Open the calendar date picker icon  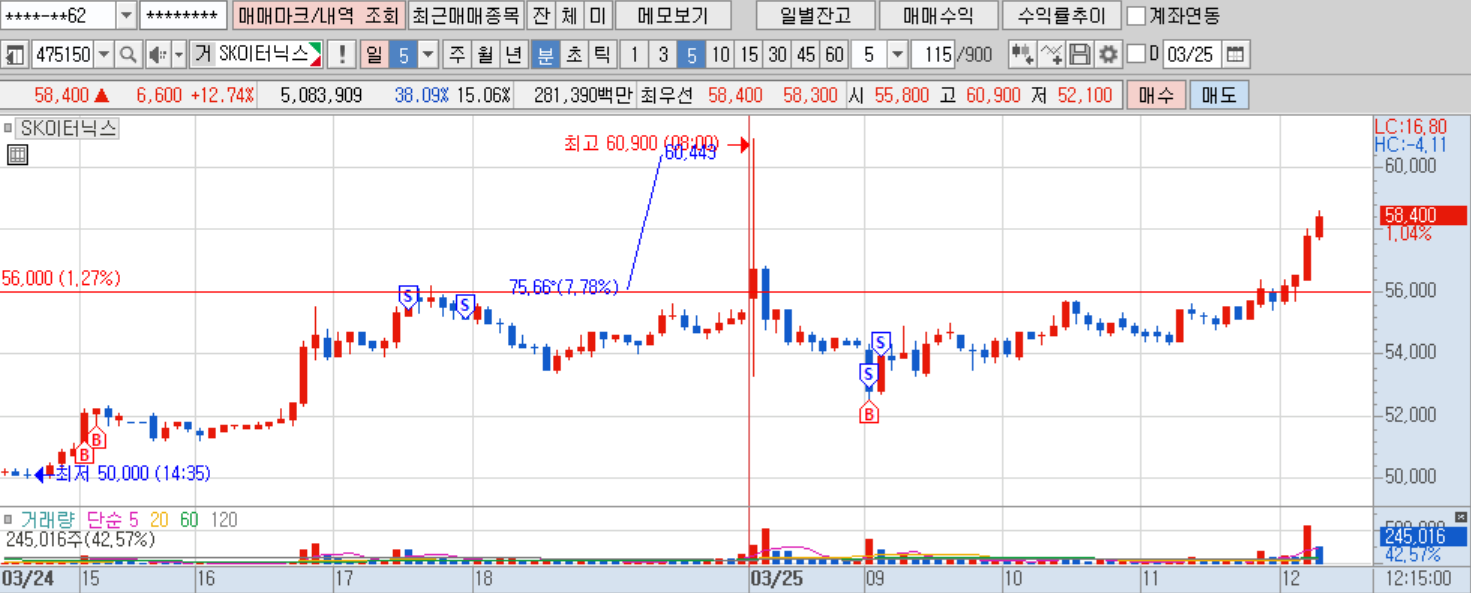(1236, 54)
